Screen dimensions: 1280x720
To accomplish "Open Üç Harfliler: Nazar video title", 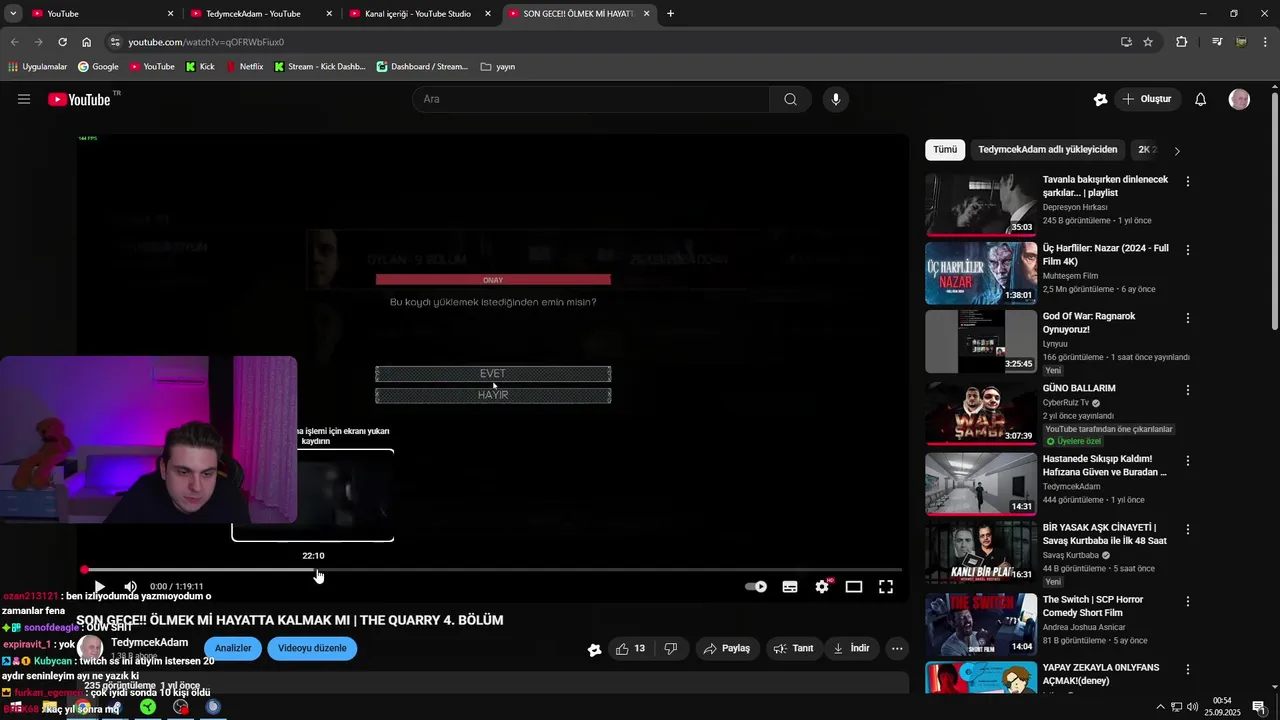I will (x=1105, y=254).
